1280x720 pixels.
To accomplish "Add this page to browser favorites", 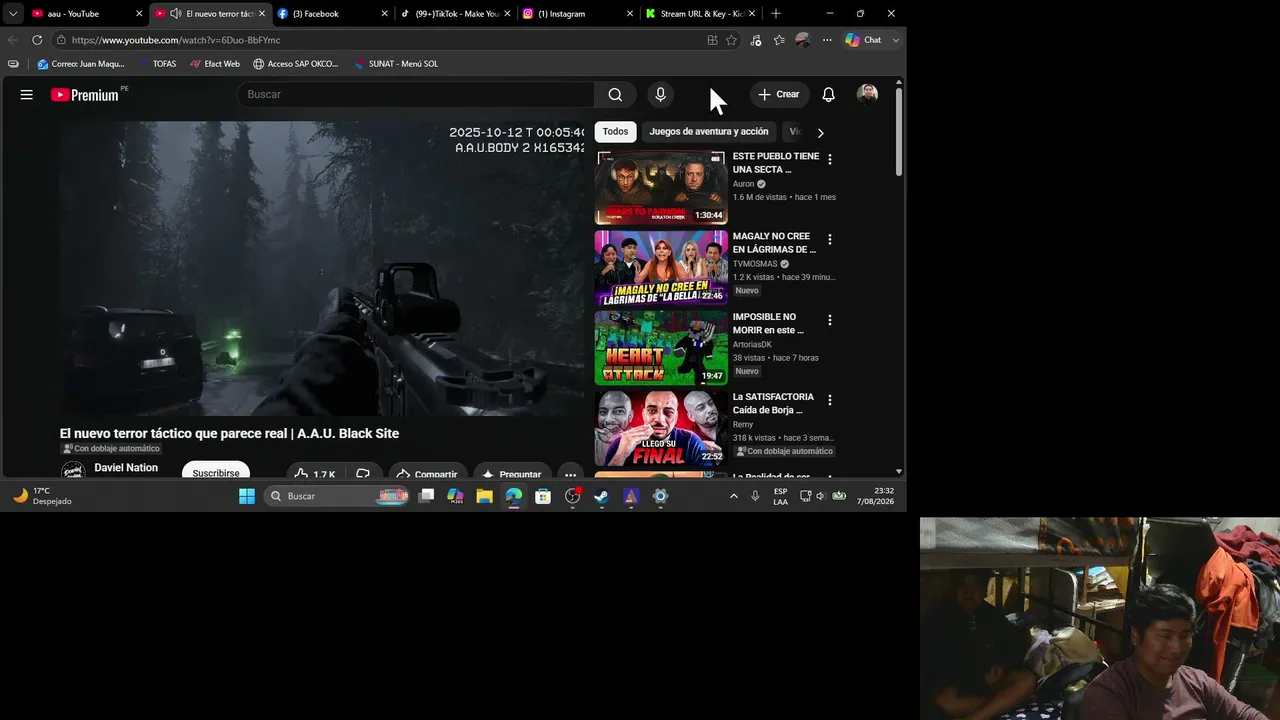I will tap(731, 40).
